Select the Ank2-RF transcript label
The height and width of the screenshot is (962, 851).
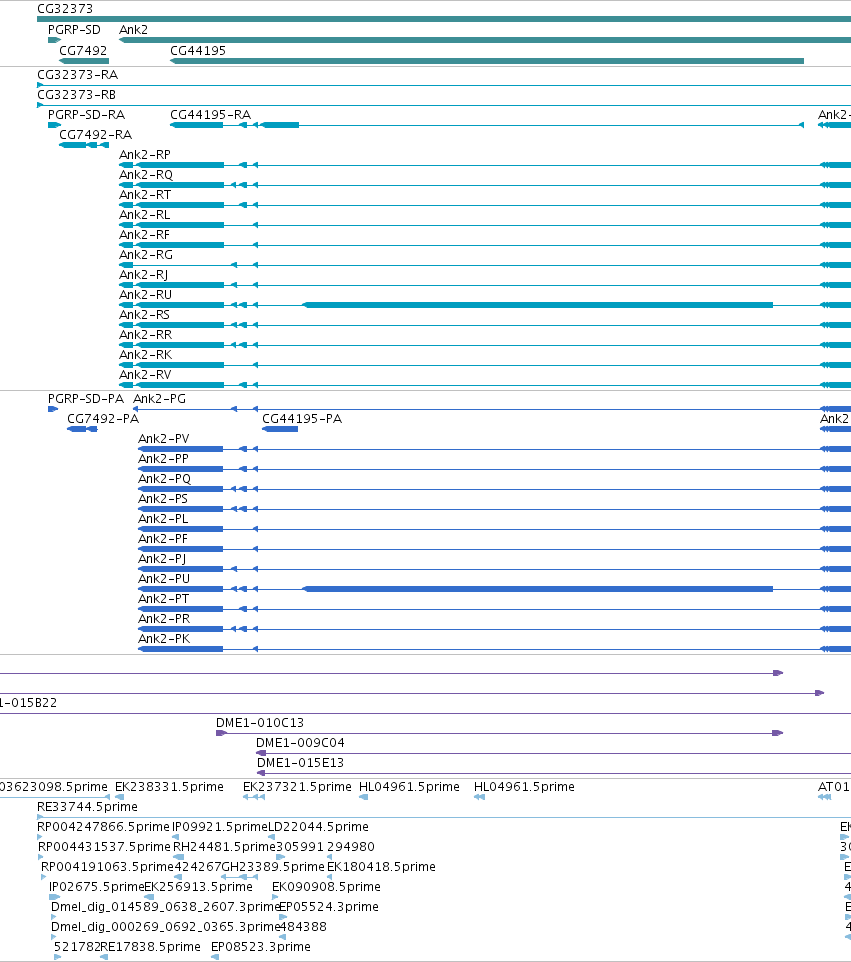coord(144,235)
